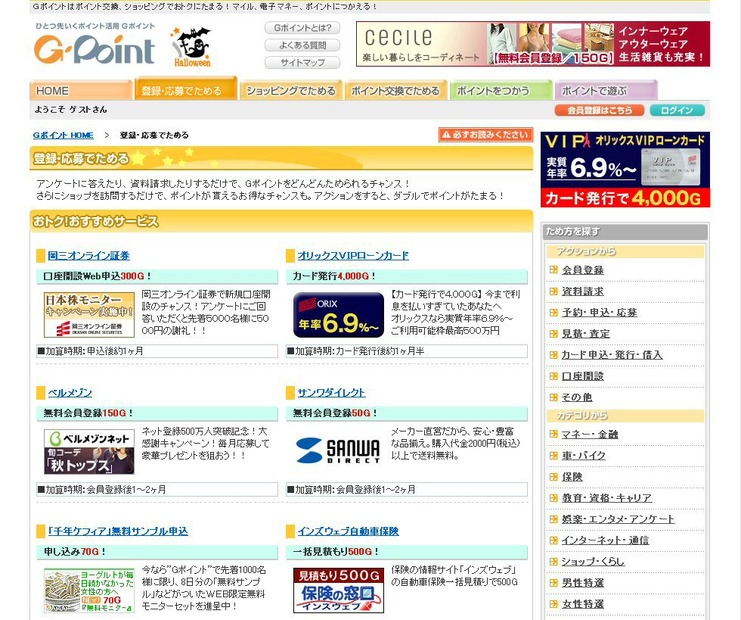741x620 pixels.
Task: Follow Gポイント HOME breadcrumb link
Action: 63,135
